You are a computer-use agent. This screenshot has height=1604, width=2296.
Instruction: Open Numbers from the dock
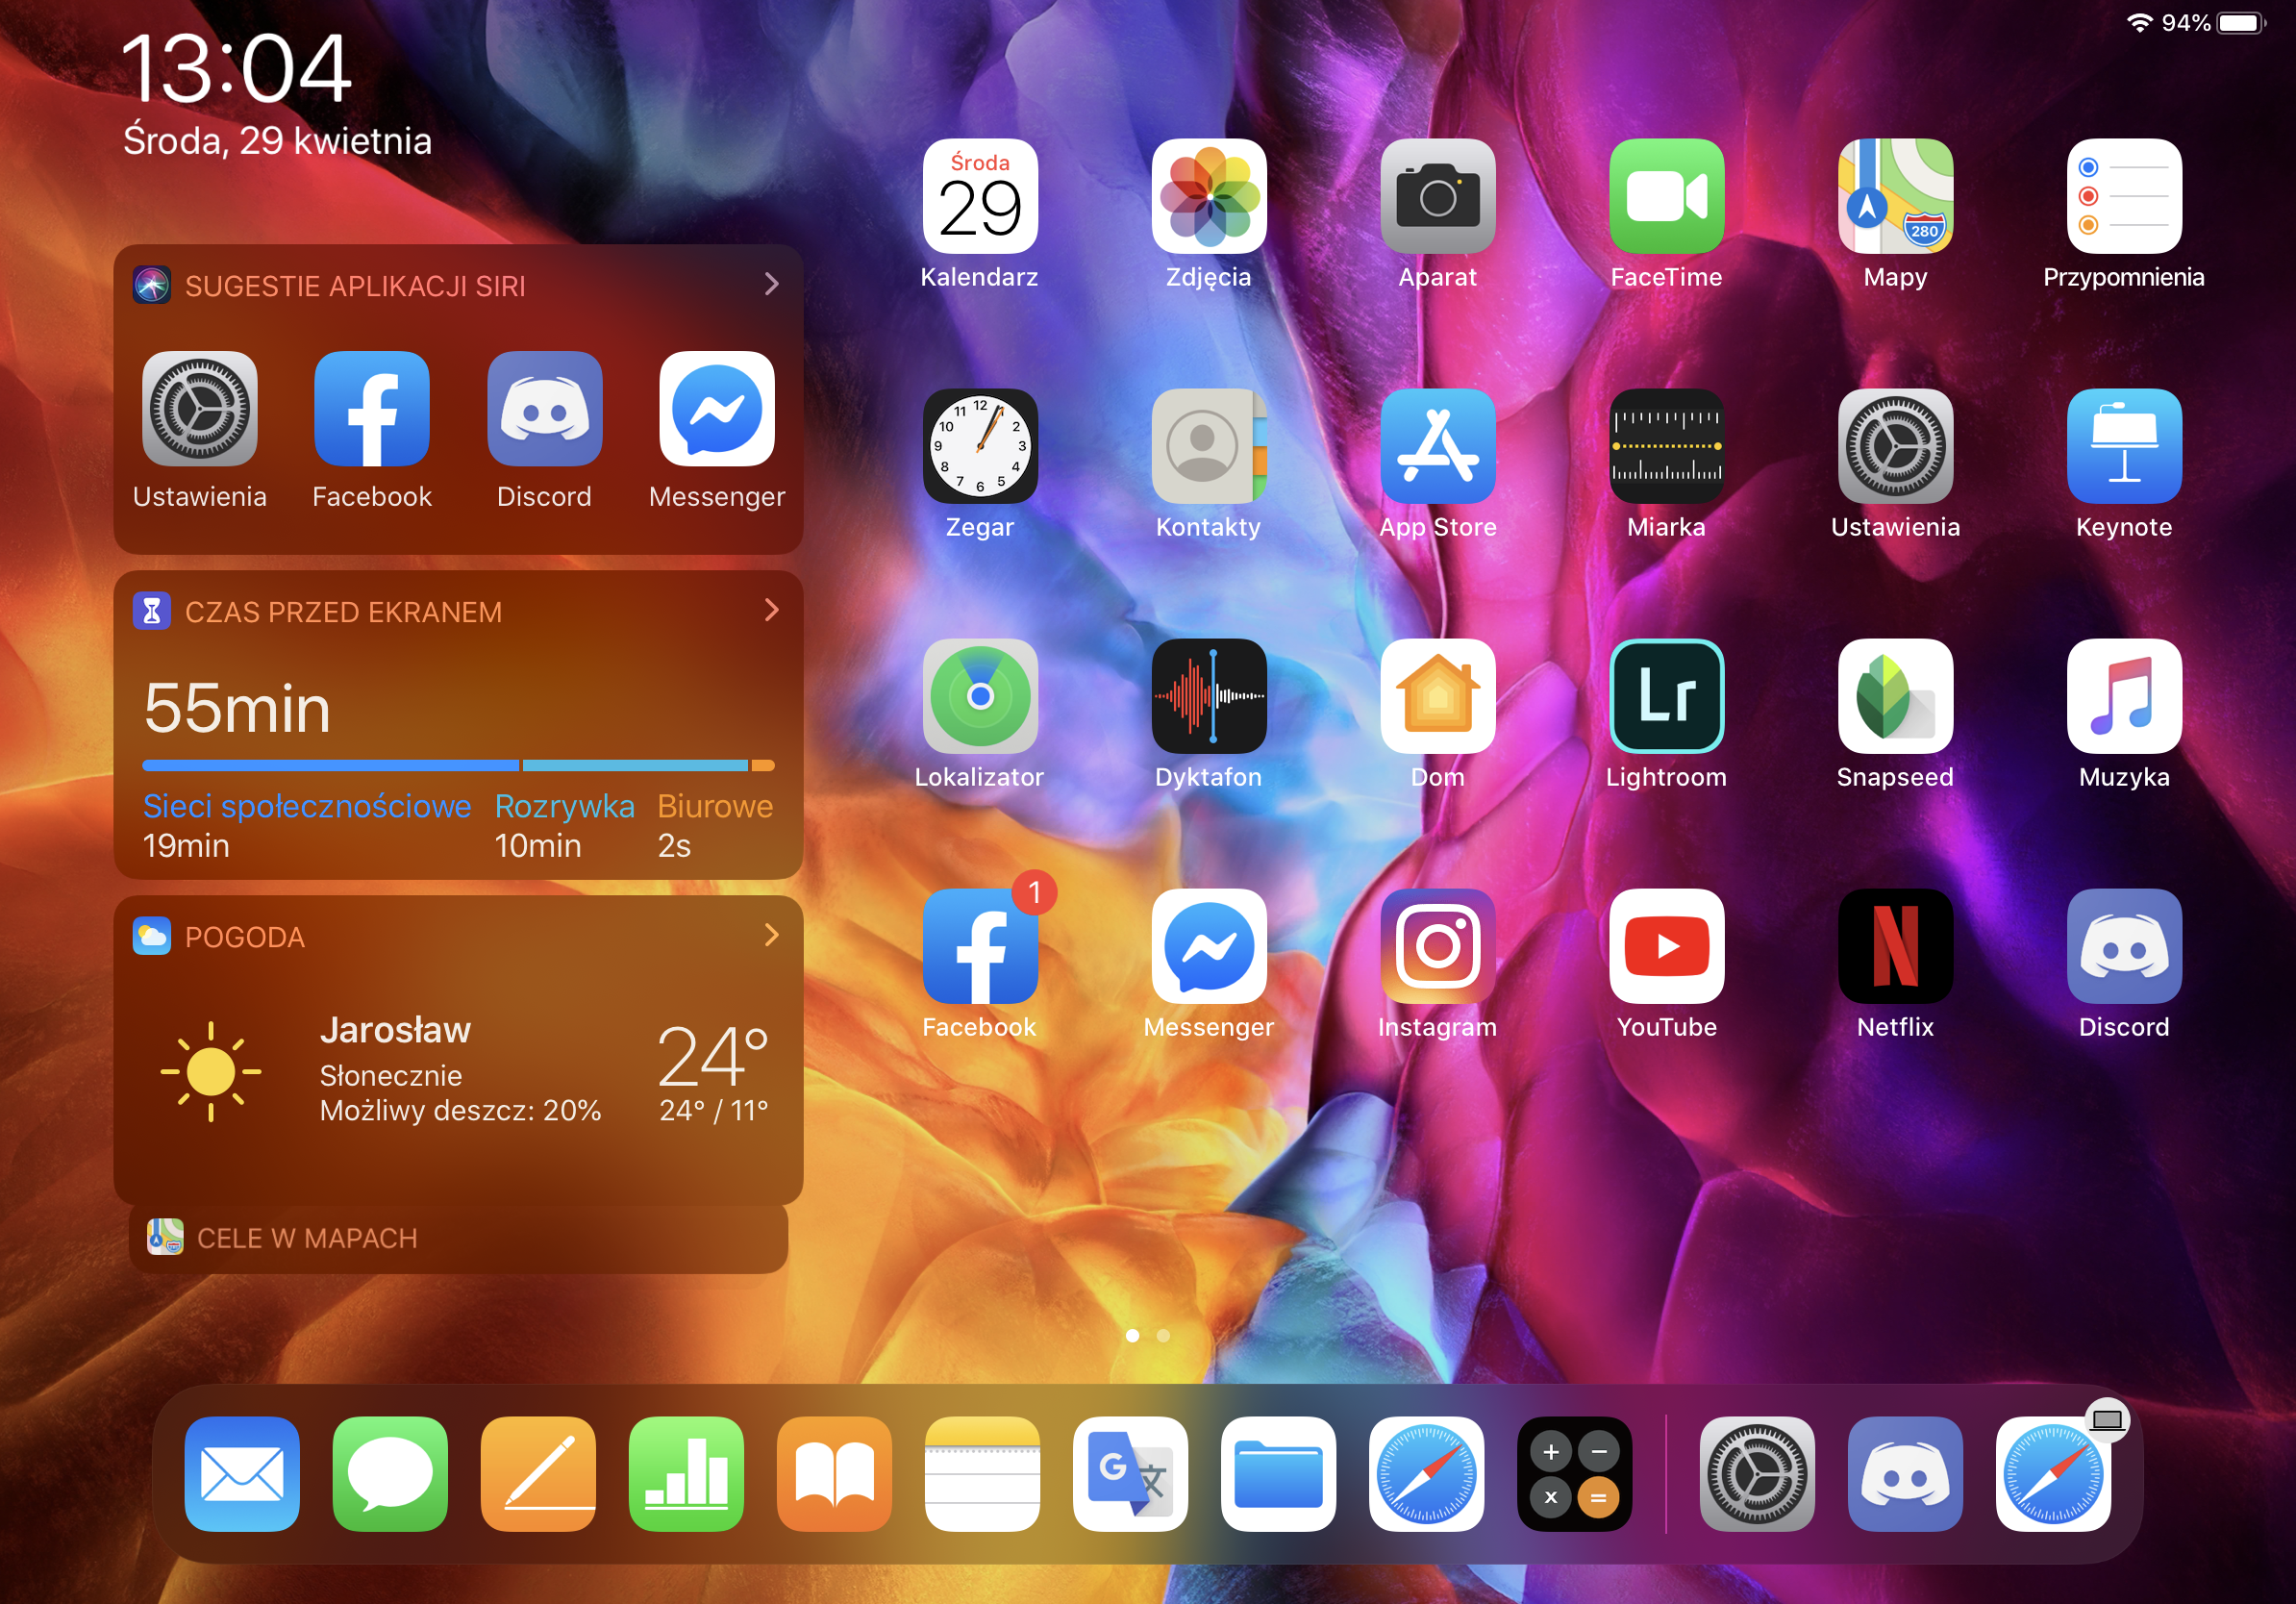[686, 1474]
